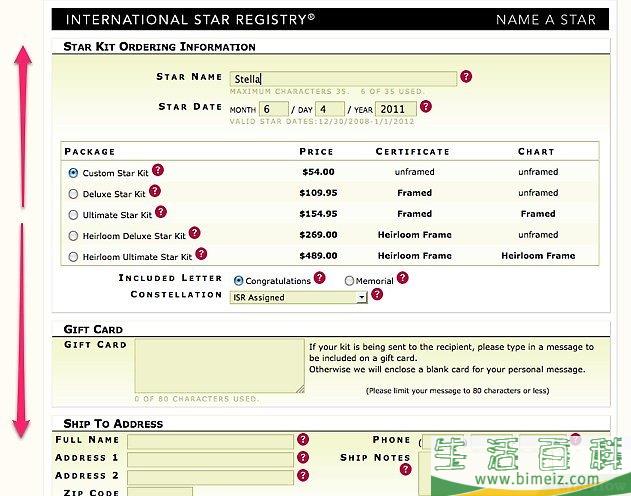The height and width of the screenshot is (496, 631).
Task: Click the Year field showing 2011
Action: coord(396,109)
